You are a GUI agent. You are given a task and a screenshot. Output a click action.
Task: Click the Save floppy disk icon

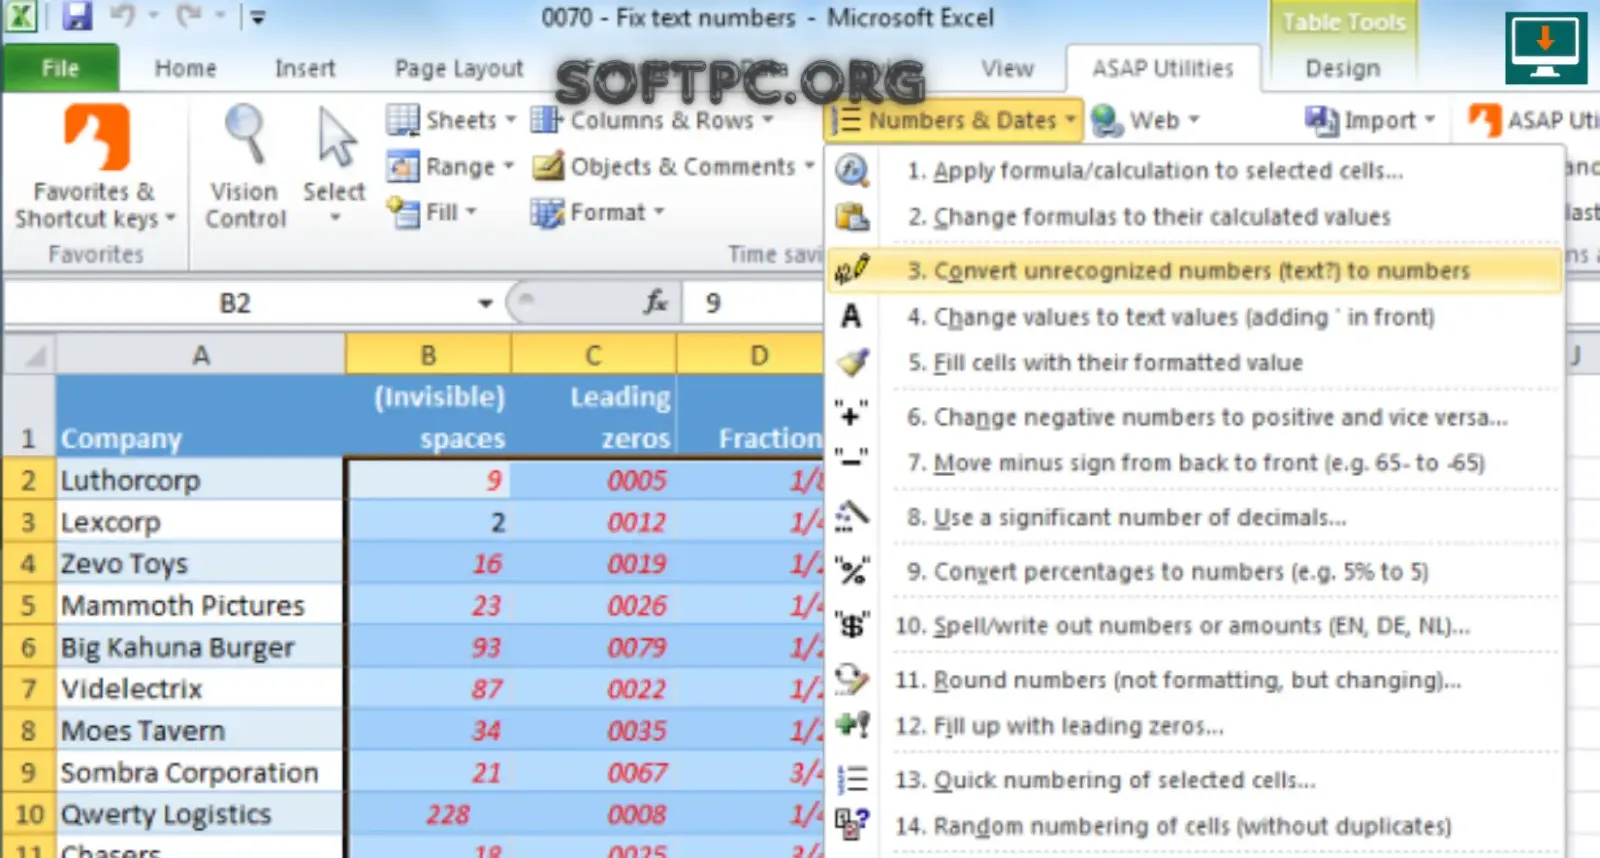75,17
